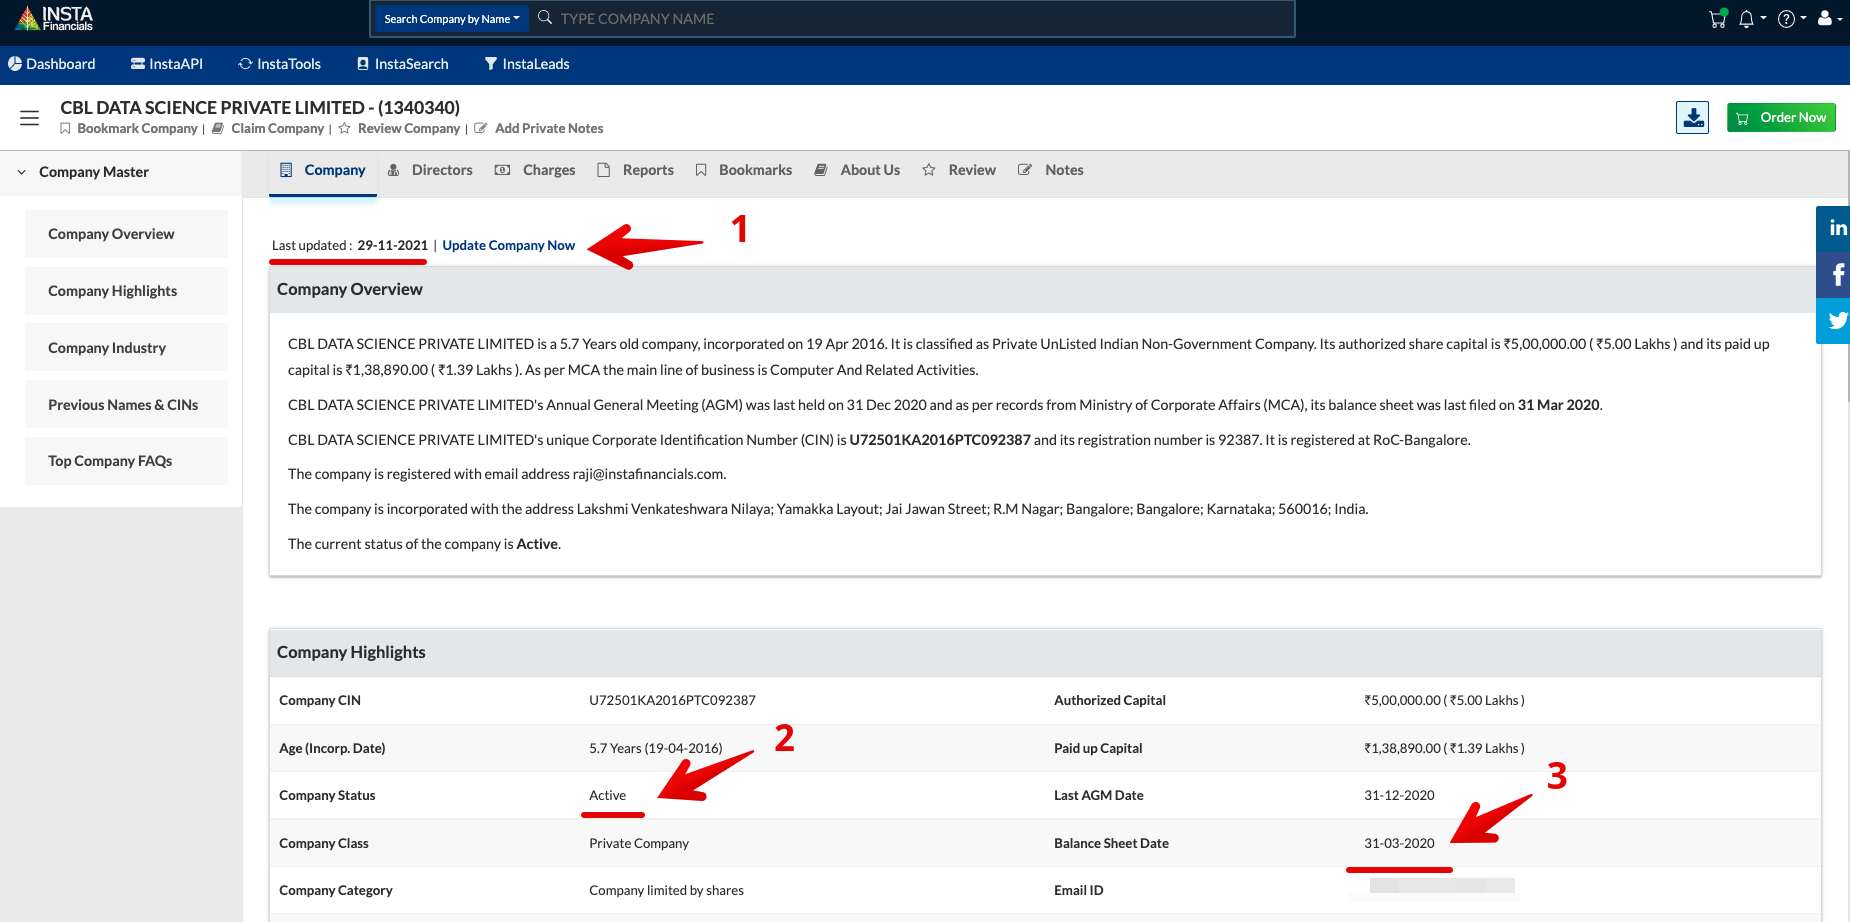Switch to the About Us tab
The height and width of the screenshot is (922, 1850).
click(857, 170)
